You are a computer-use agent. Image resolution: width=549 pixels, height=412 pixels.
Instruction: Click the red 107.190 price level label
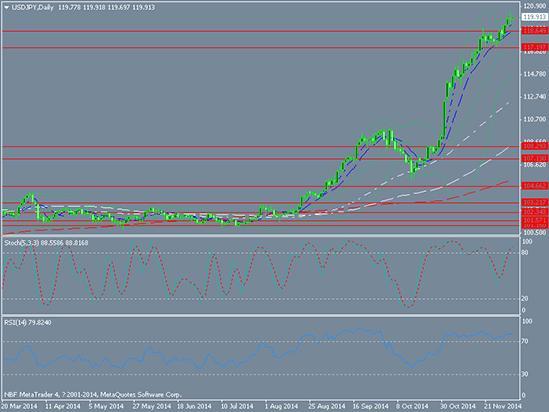[x=534, y=159]
